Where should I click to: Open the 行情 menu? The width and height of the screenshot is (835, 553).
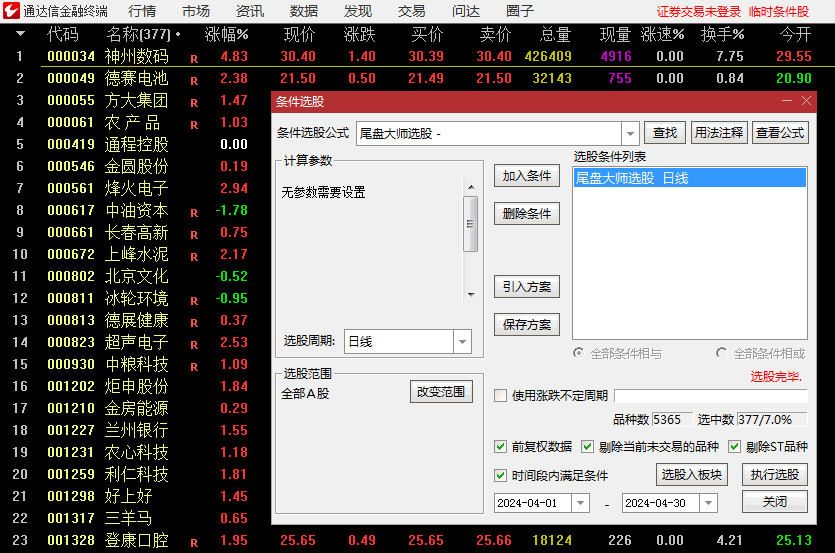pos(142,11)
